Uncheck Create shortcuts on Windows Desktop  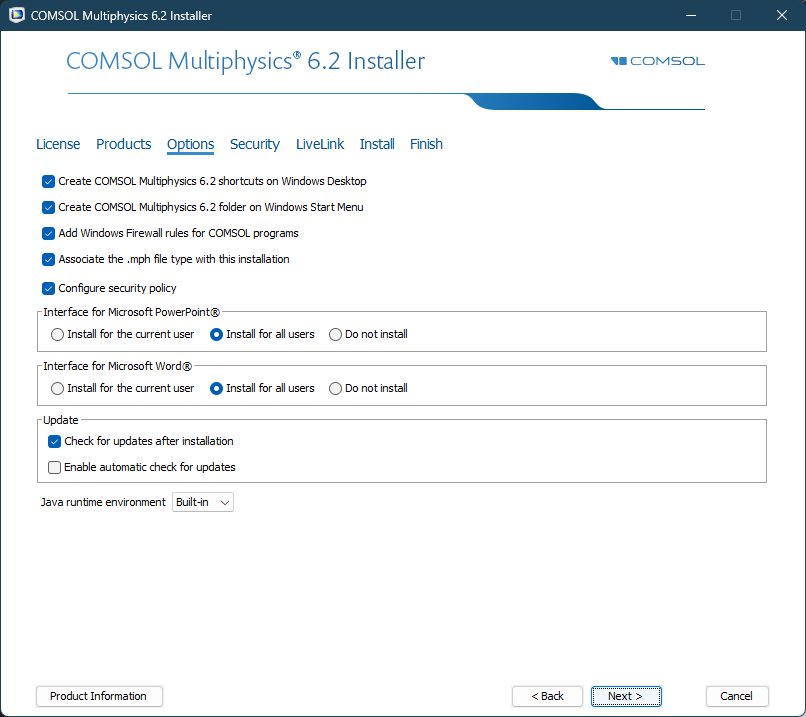click(48, 182)
